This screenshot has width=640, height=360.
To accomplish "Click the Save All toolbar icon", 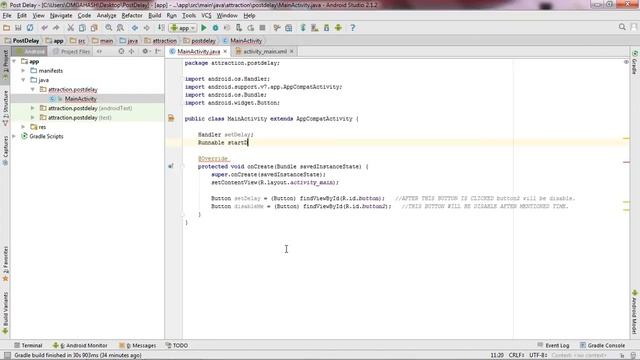I will point(18,28).
